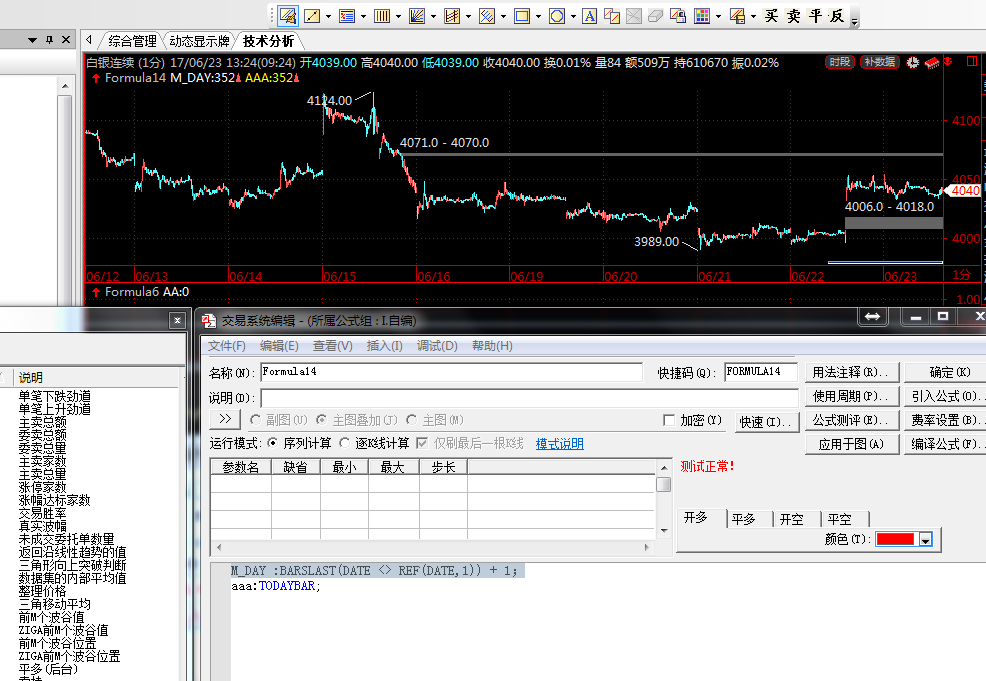
Task: Click the clock icon on chart header
Action: point(912,62)
